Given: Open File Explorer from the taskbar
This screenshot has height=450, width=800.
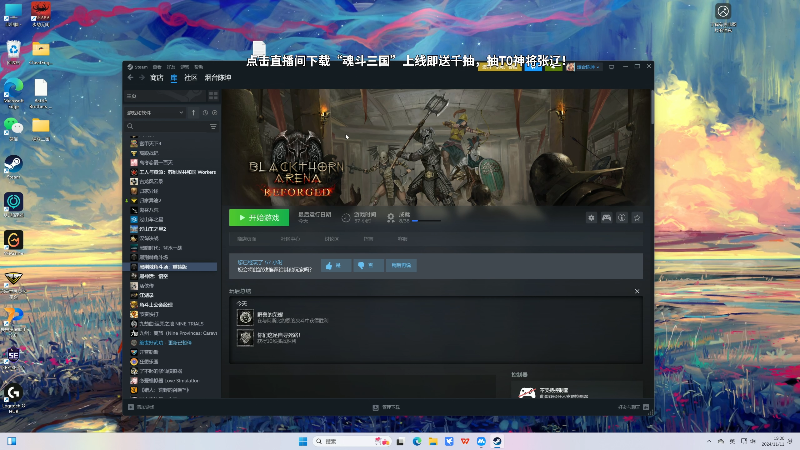Looking at the screenshot, I should click(433, 441).
